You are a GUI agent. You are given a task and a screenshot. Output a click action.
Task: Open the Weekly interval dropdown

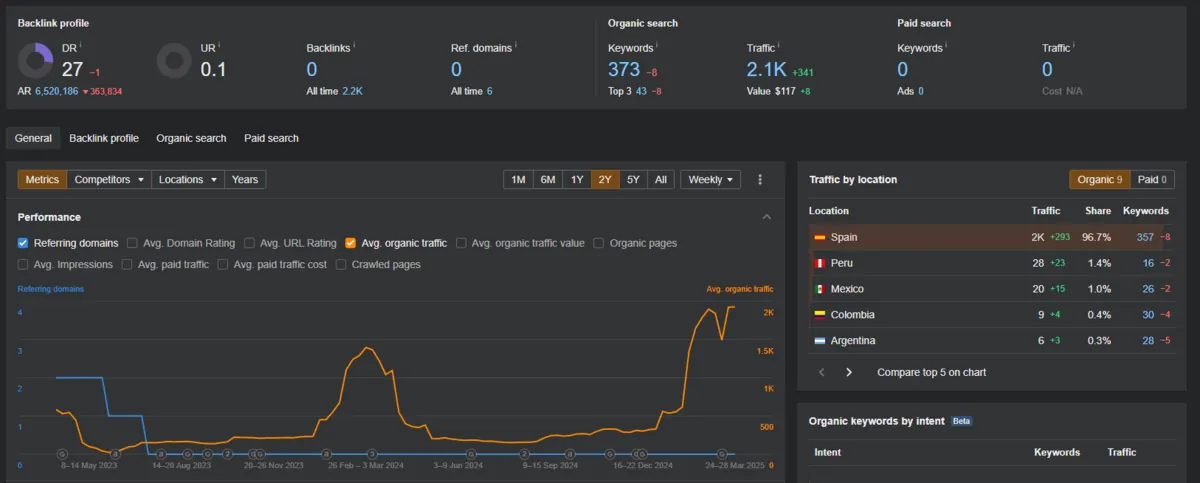click(711, 180)
